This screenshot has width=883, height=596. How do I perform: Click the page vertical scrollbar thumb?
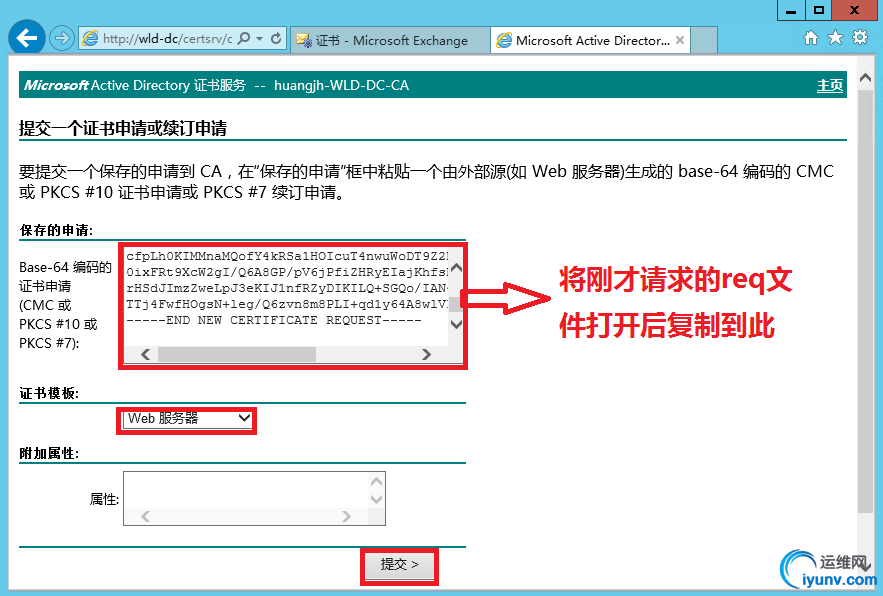click(866, 301)
